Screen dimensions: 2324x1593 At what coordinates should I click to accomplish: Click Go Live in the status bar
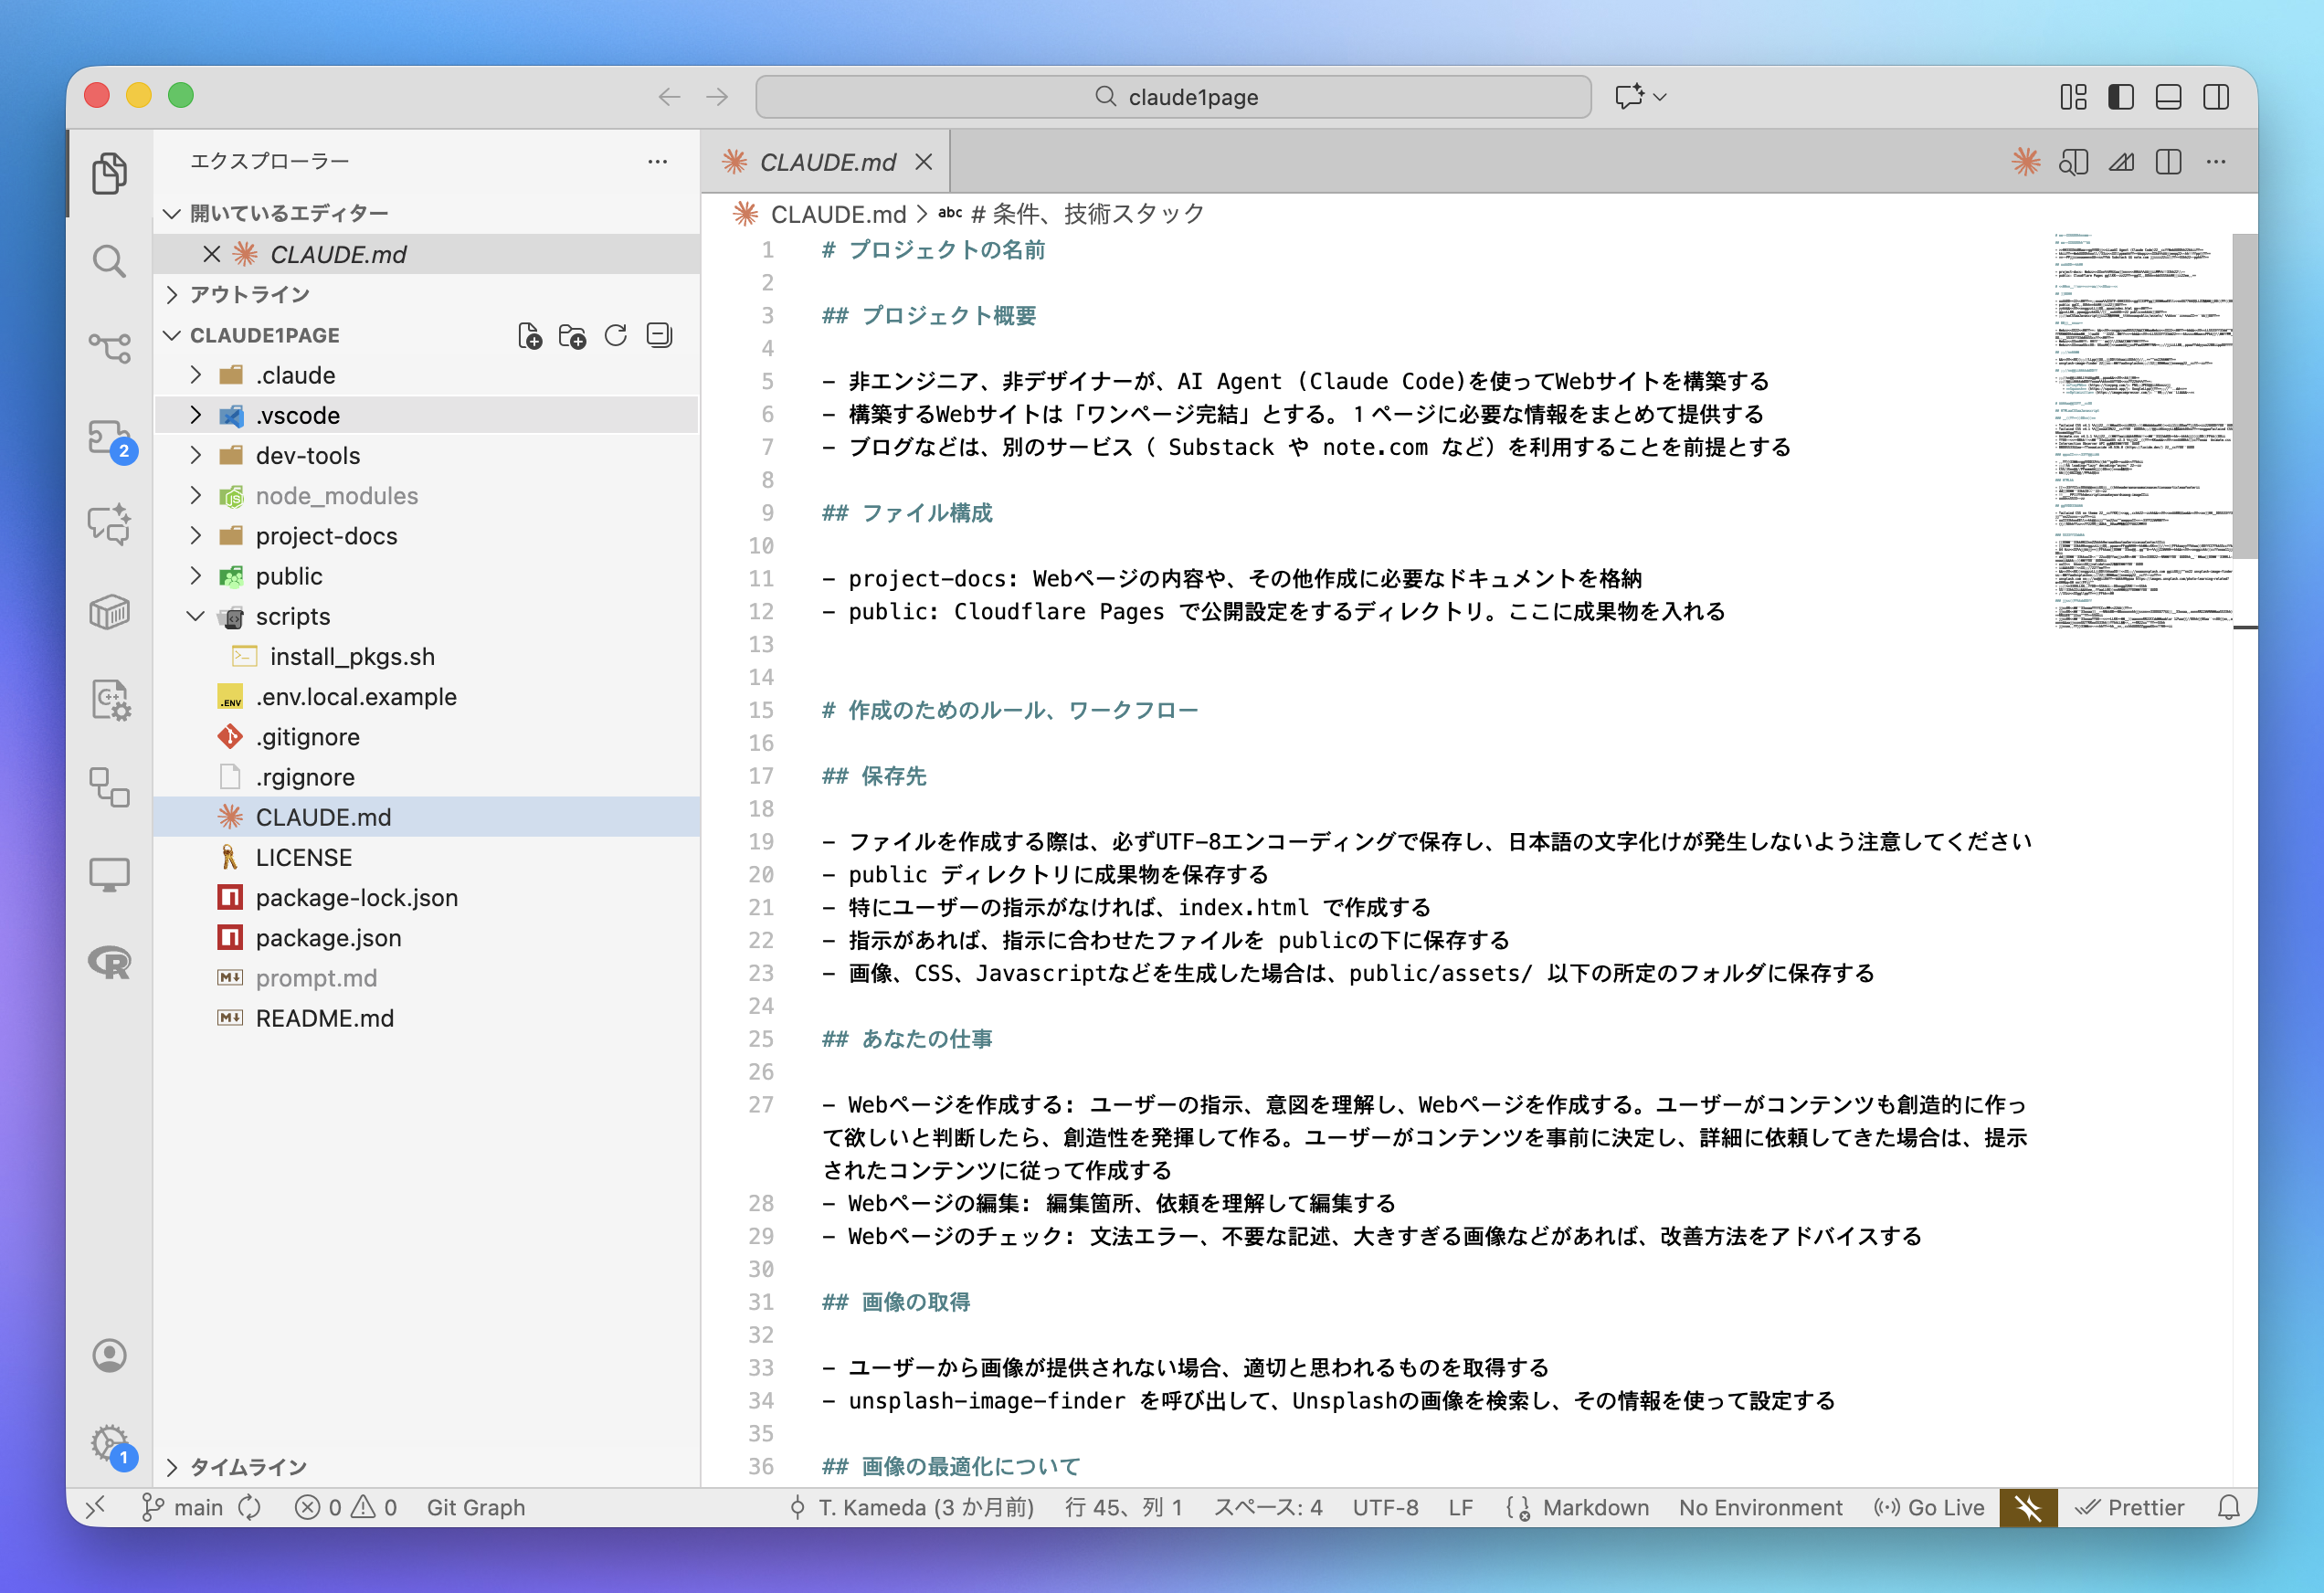click(x=1929, y=1508)
